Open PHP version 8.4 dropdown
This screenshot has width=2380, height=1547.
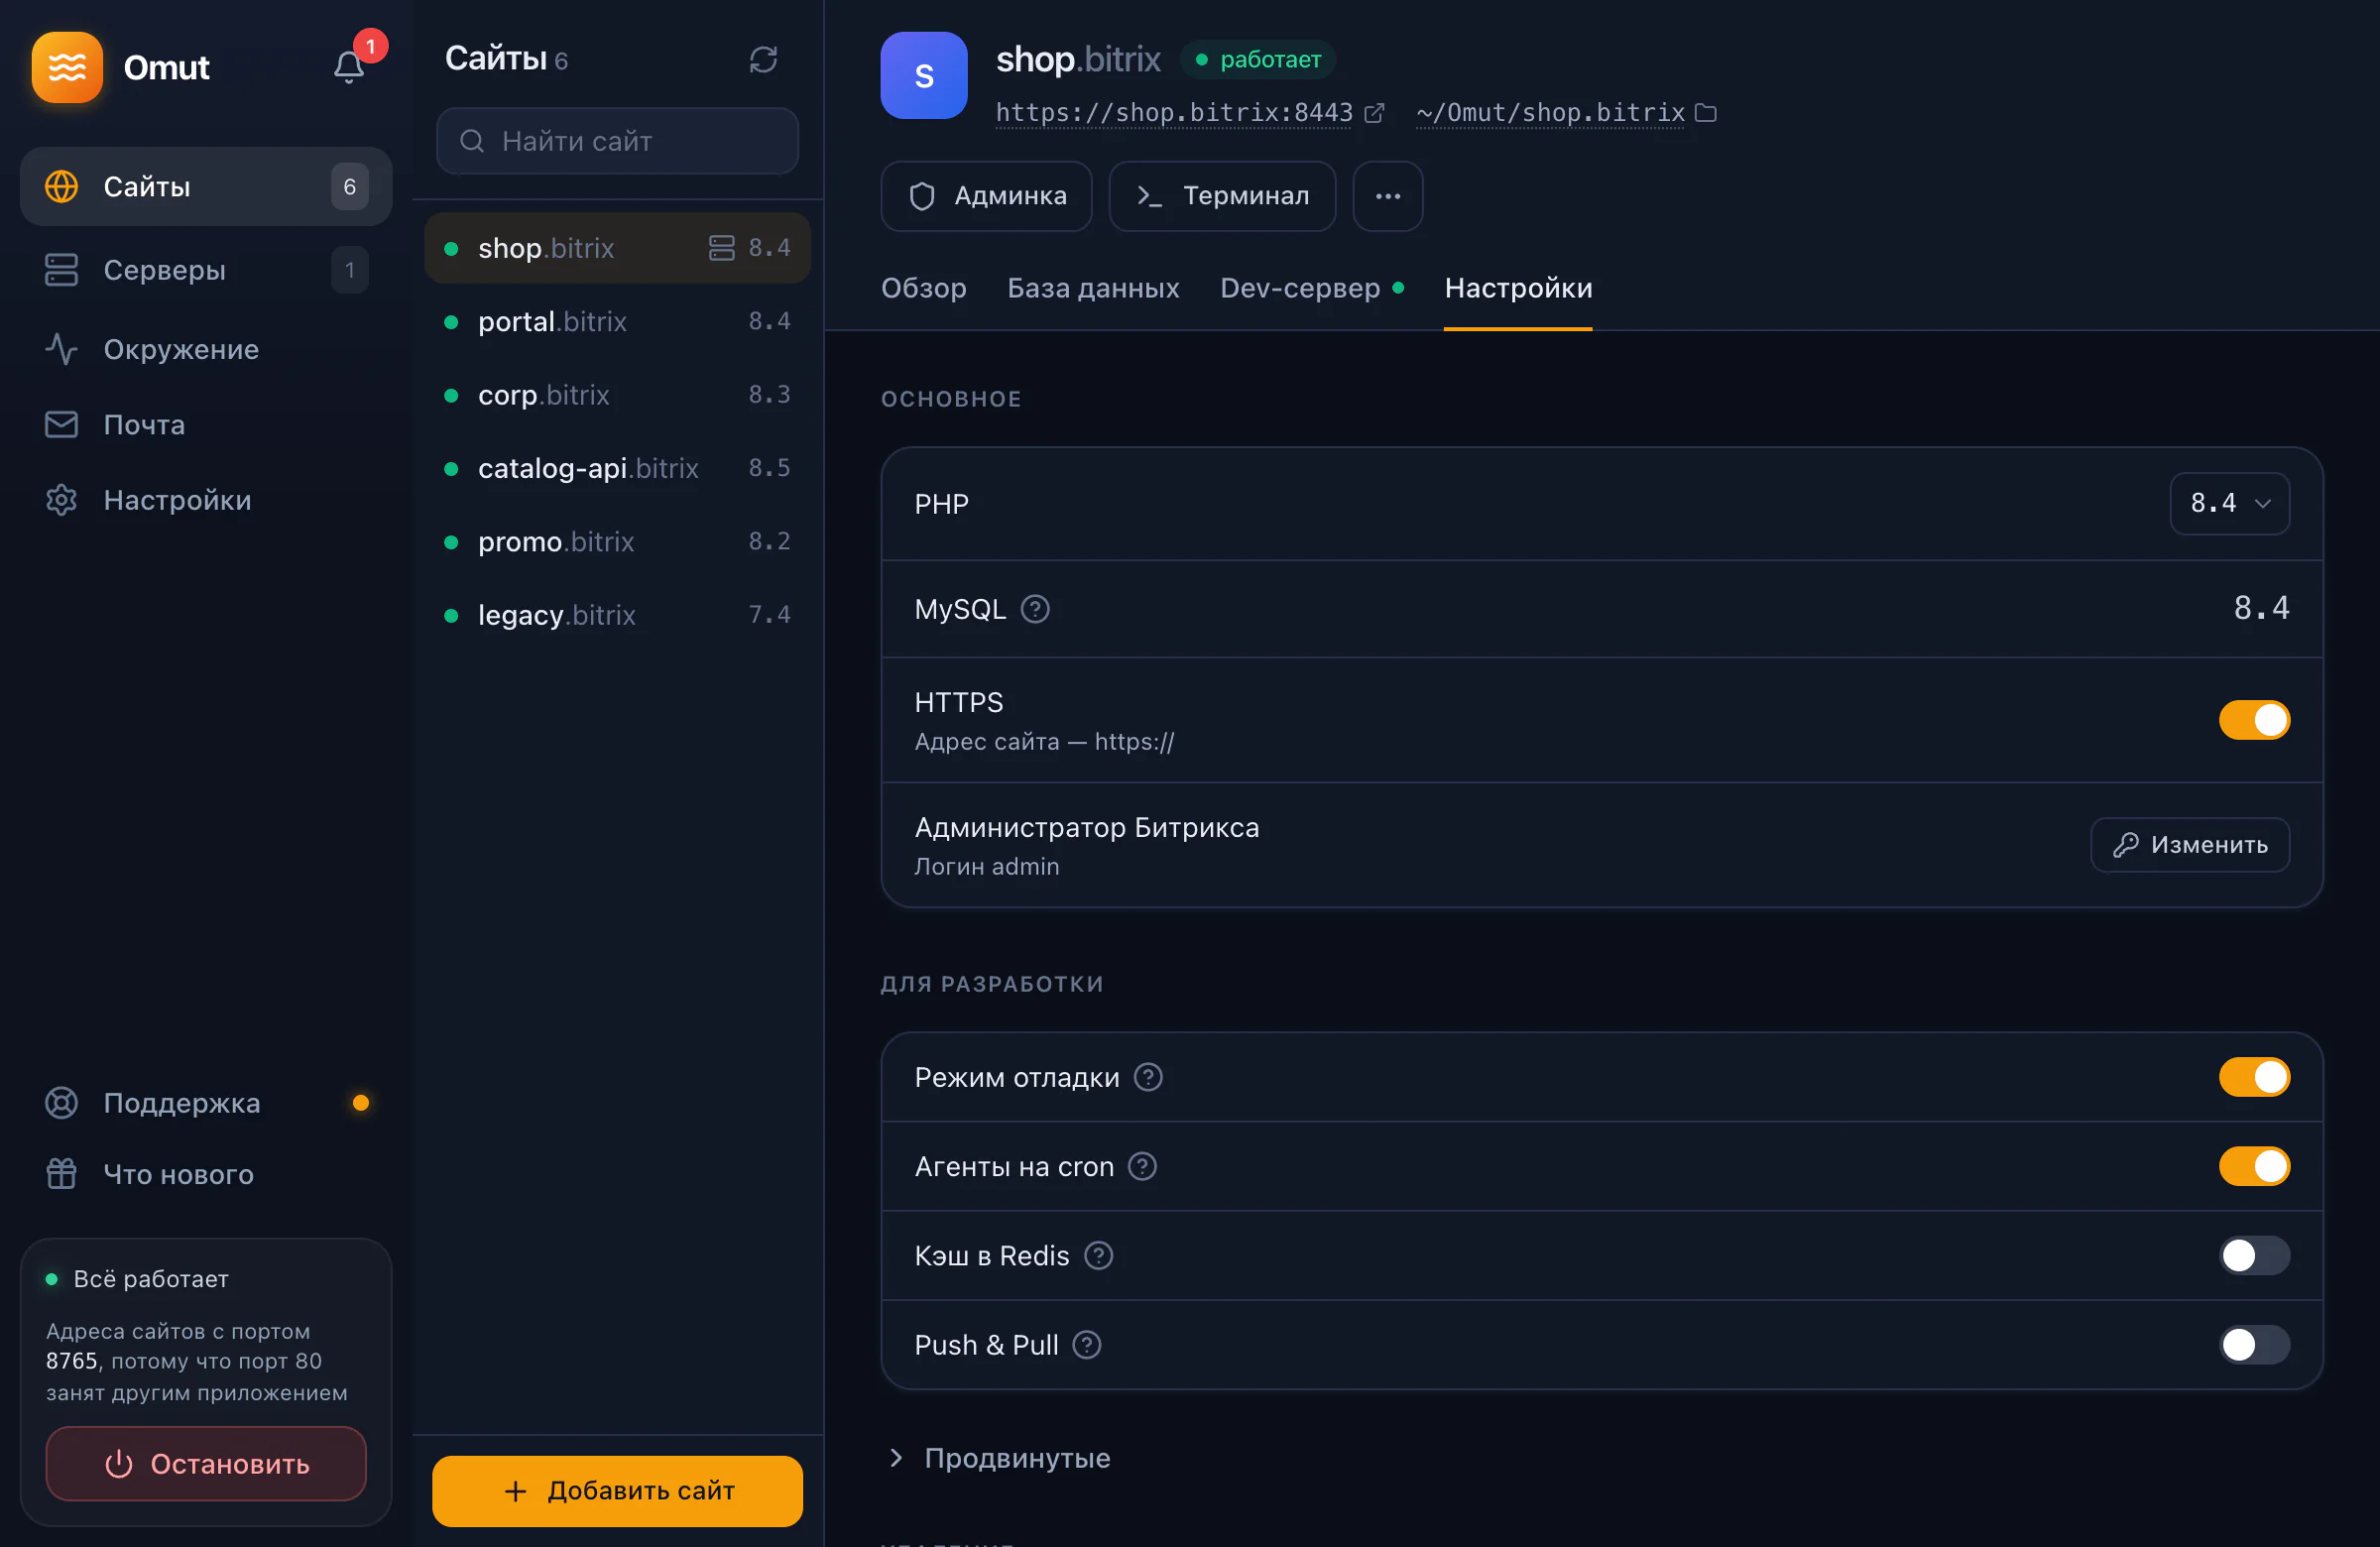tap(2229, 503)
